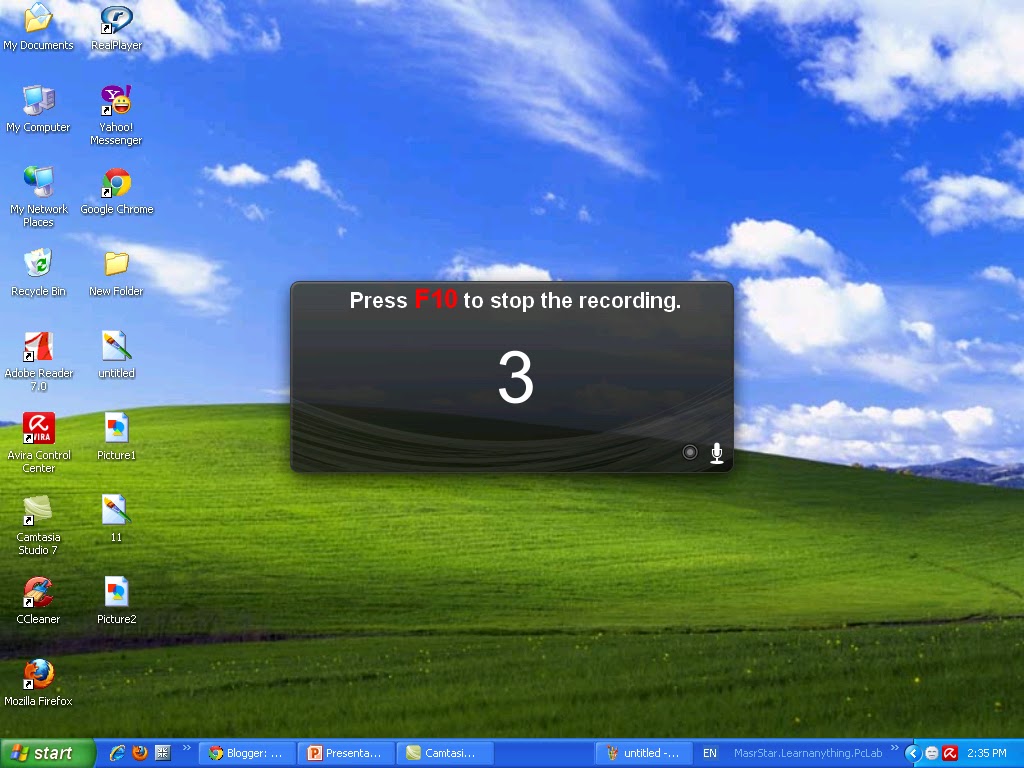Click the webcam icon in recording countdown

[690, 452]
